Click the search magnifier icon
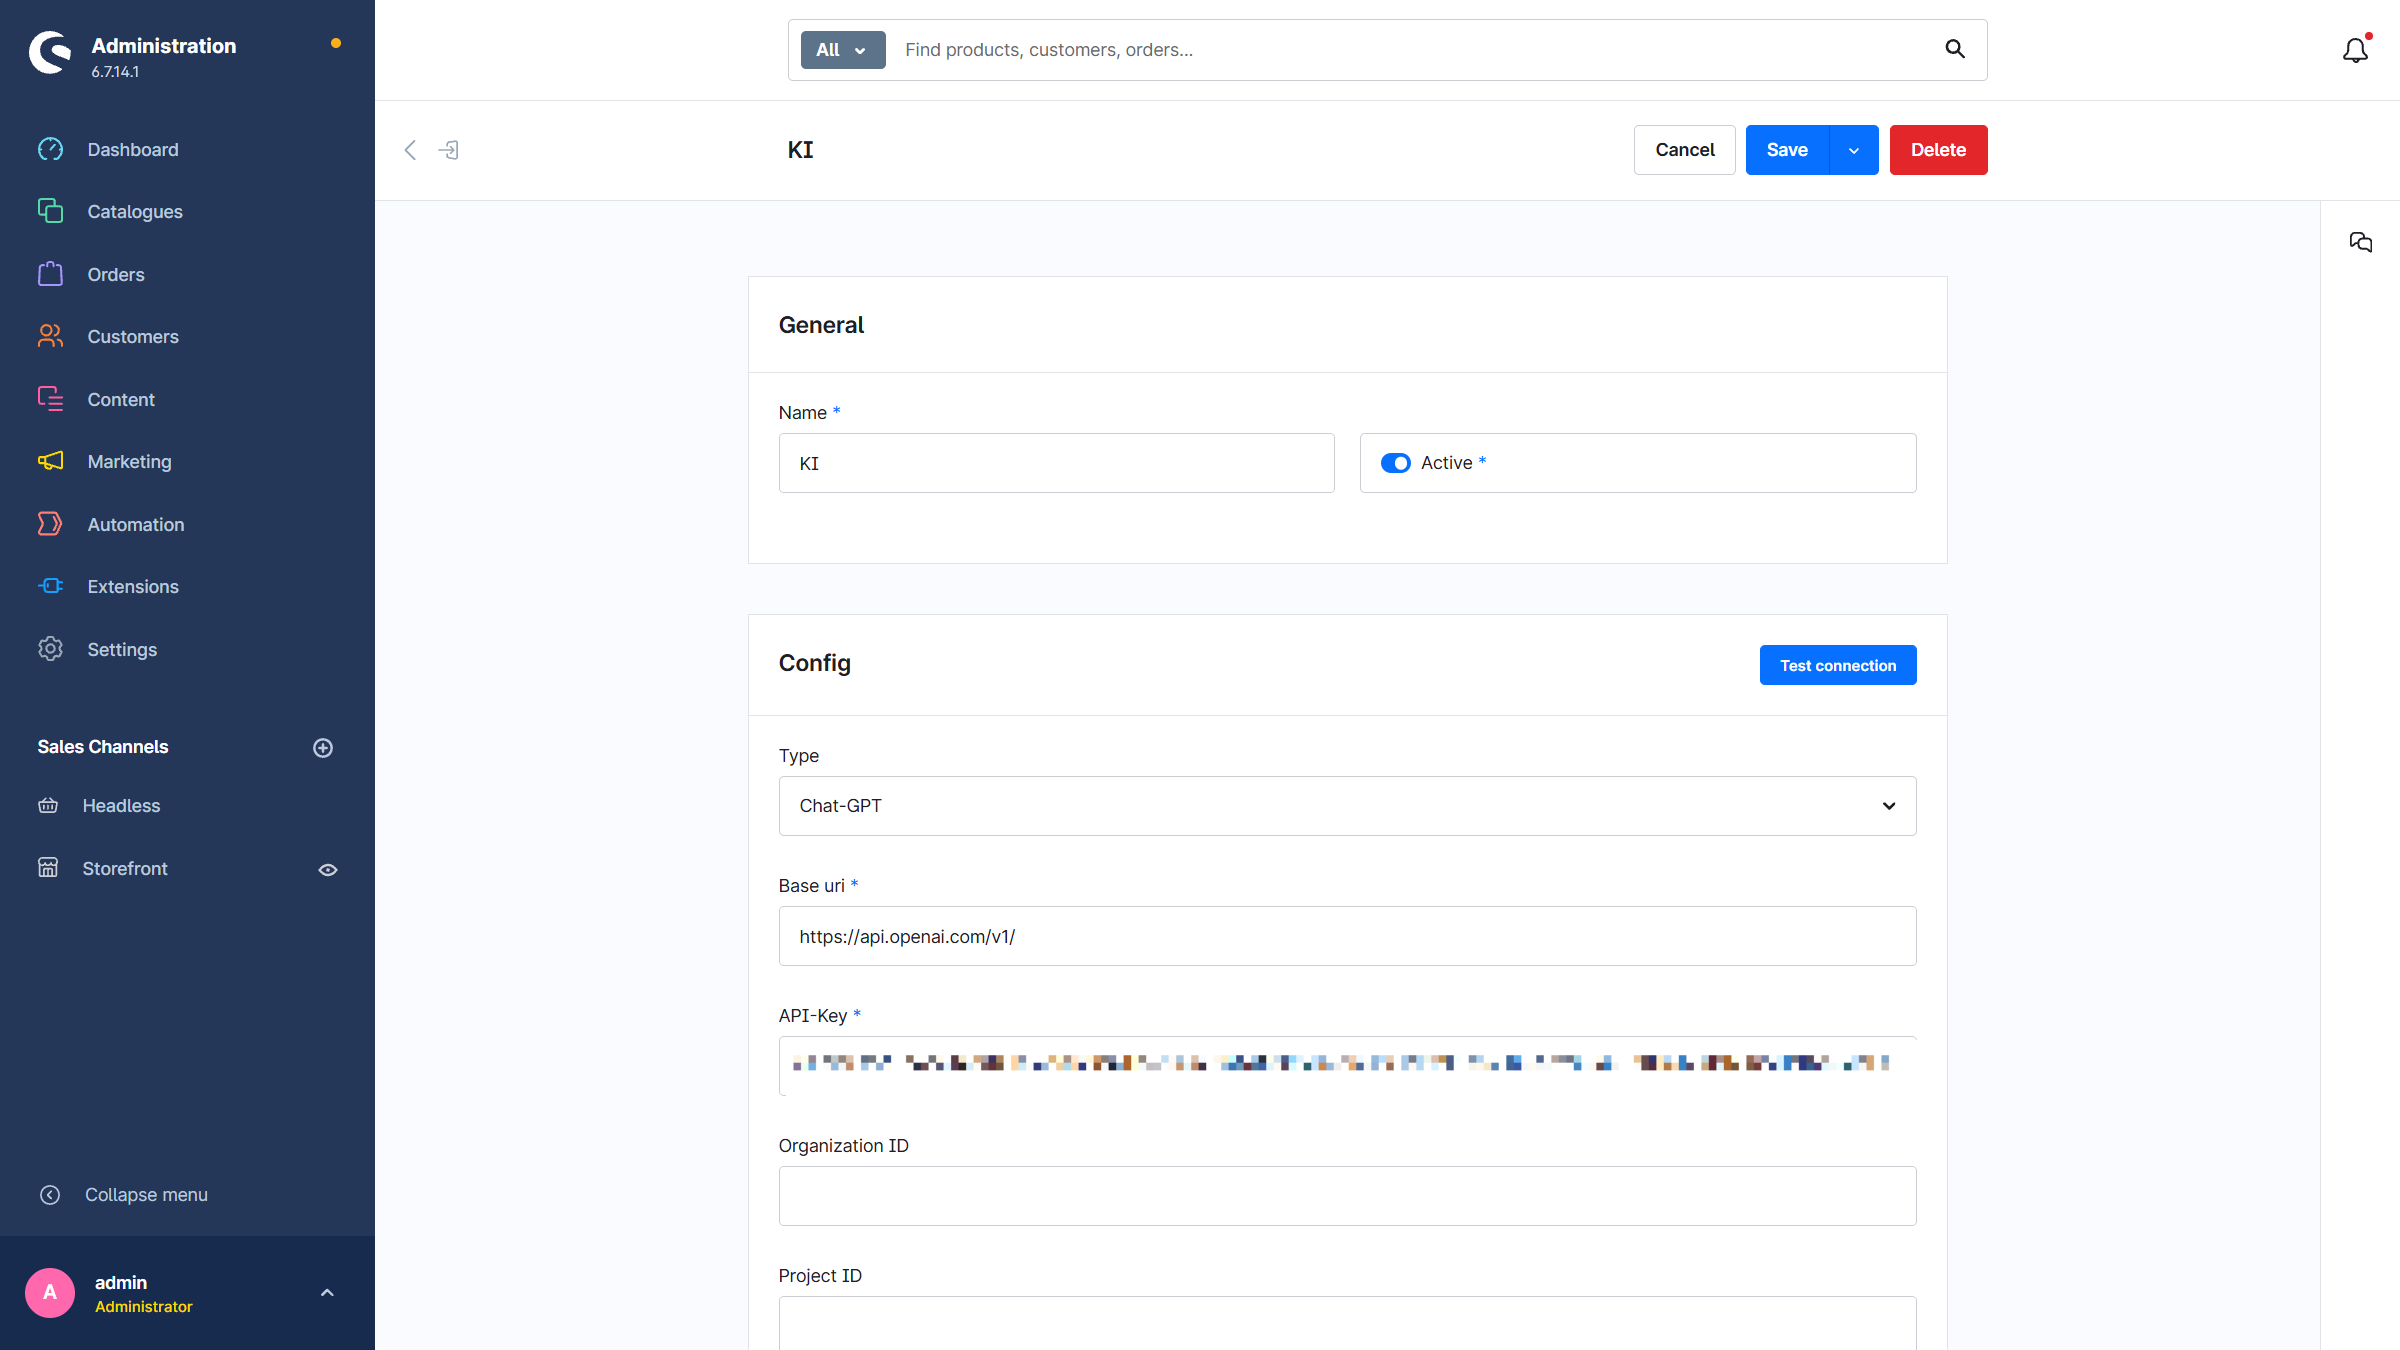 click(x=1954, y=49)
